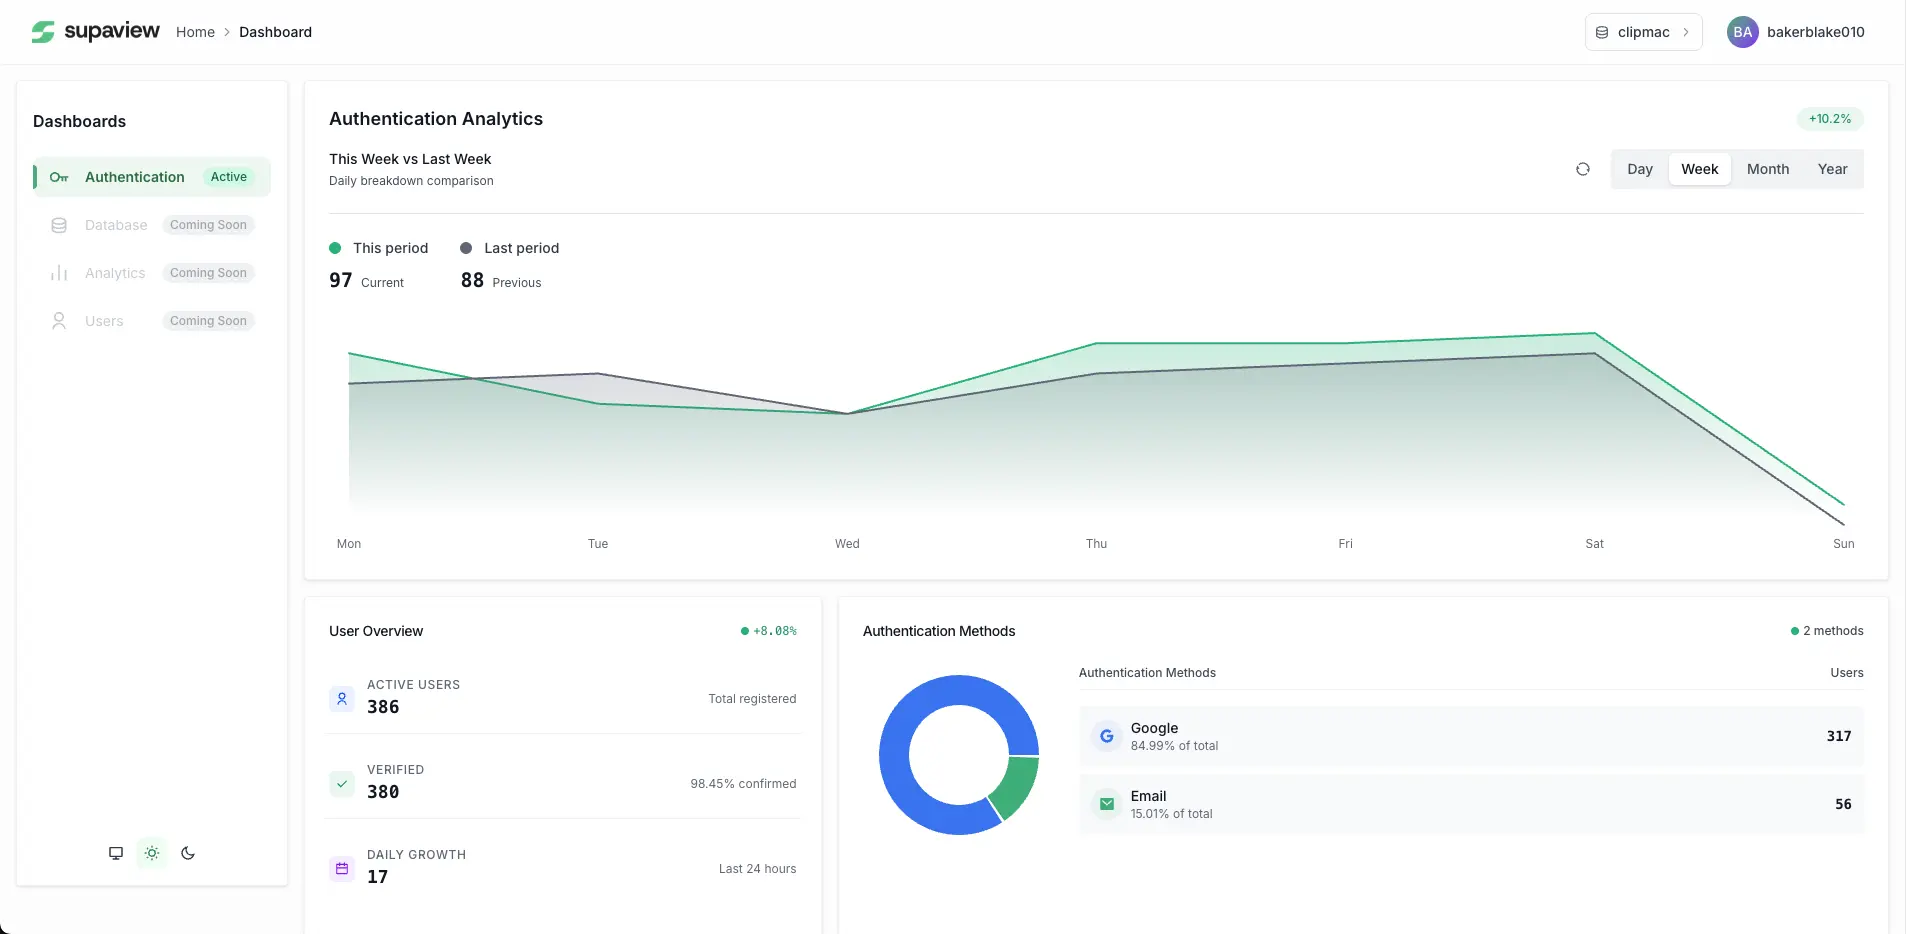Switch to system theme with monitor icon
Image resolution: width=1906 pixels, height=934 pixels.
[x=116, y=853]
